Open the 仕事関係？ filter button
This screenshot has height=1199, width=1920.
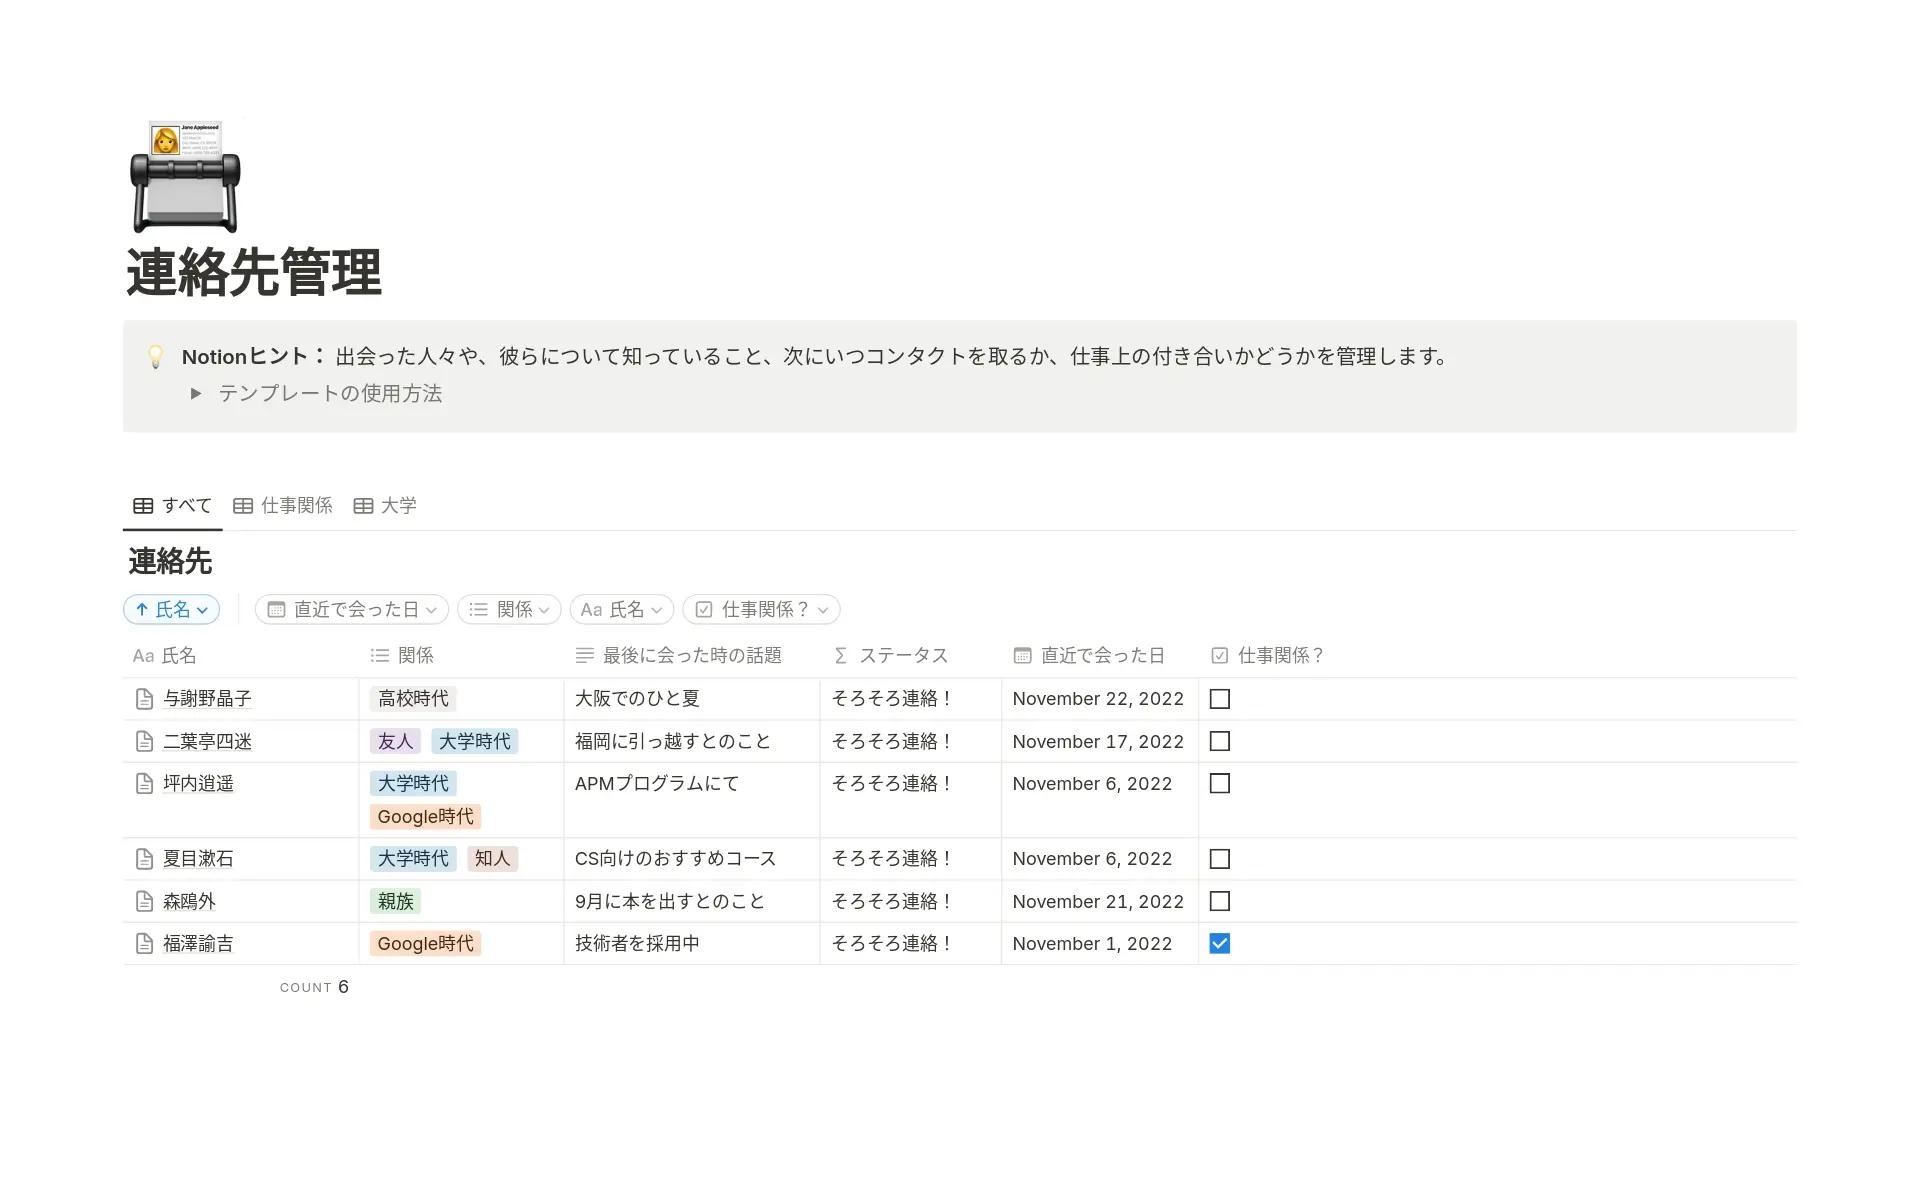pos(761,609)
